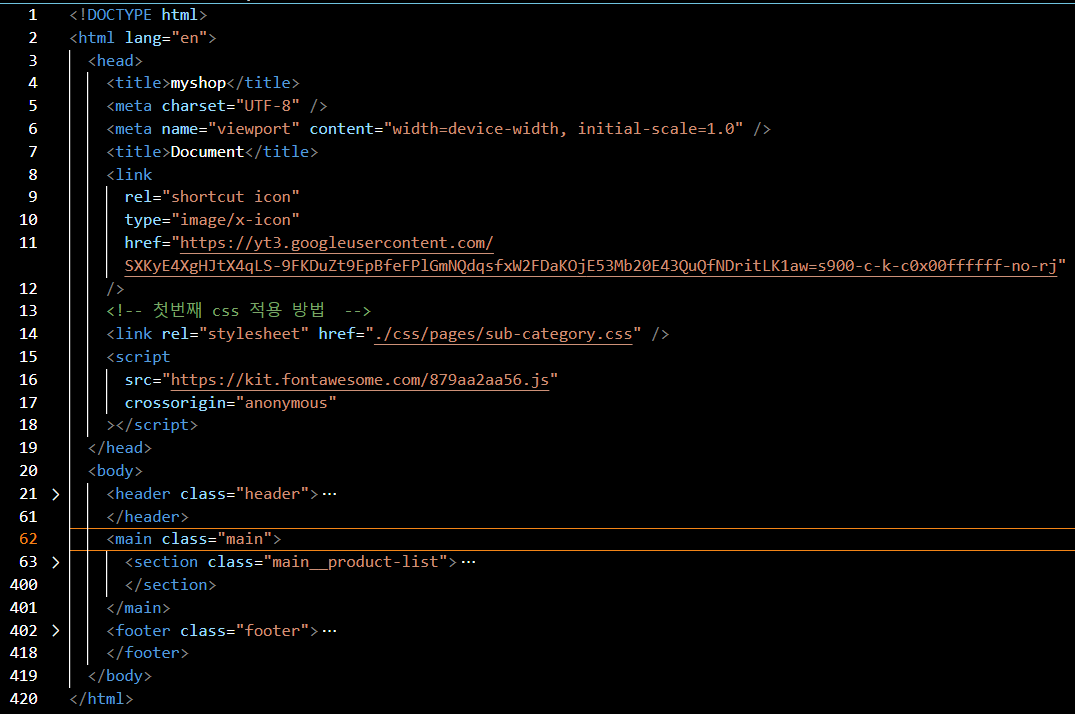Viewport: 1075px width, 714px height.
Task: Click the myshop title text
Action: 198,84
